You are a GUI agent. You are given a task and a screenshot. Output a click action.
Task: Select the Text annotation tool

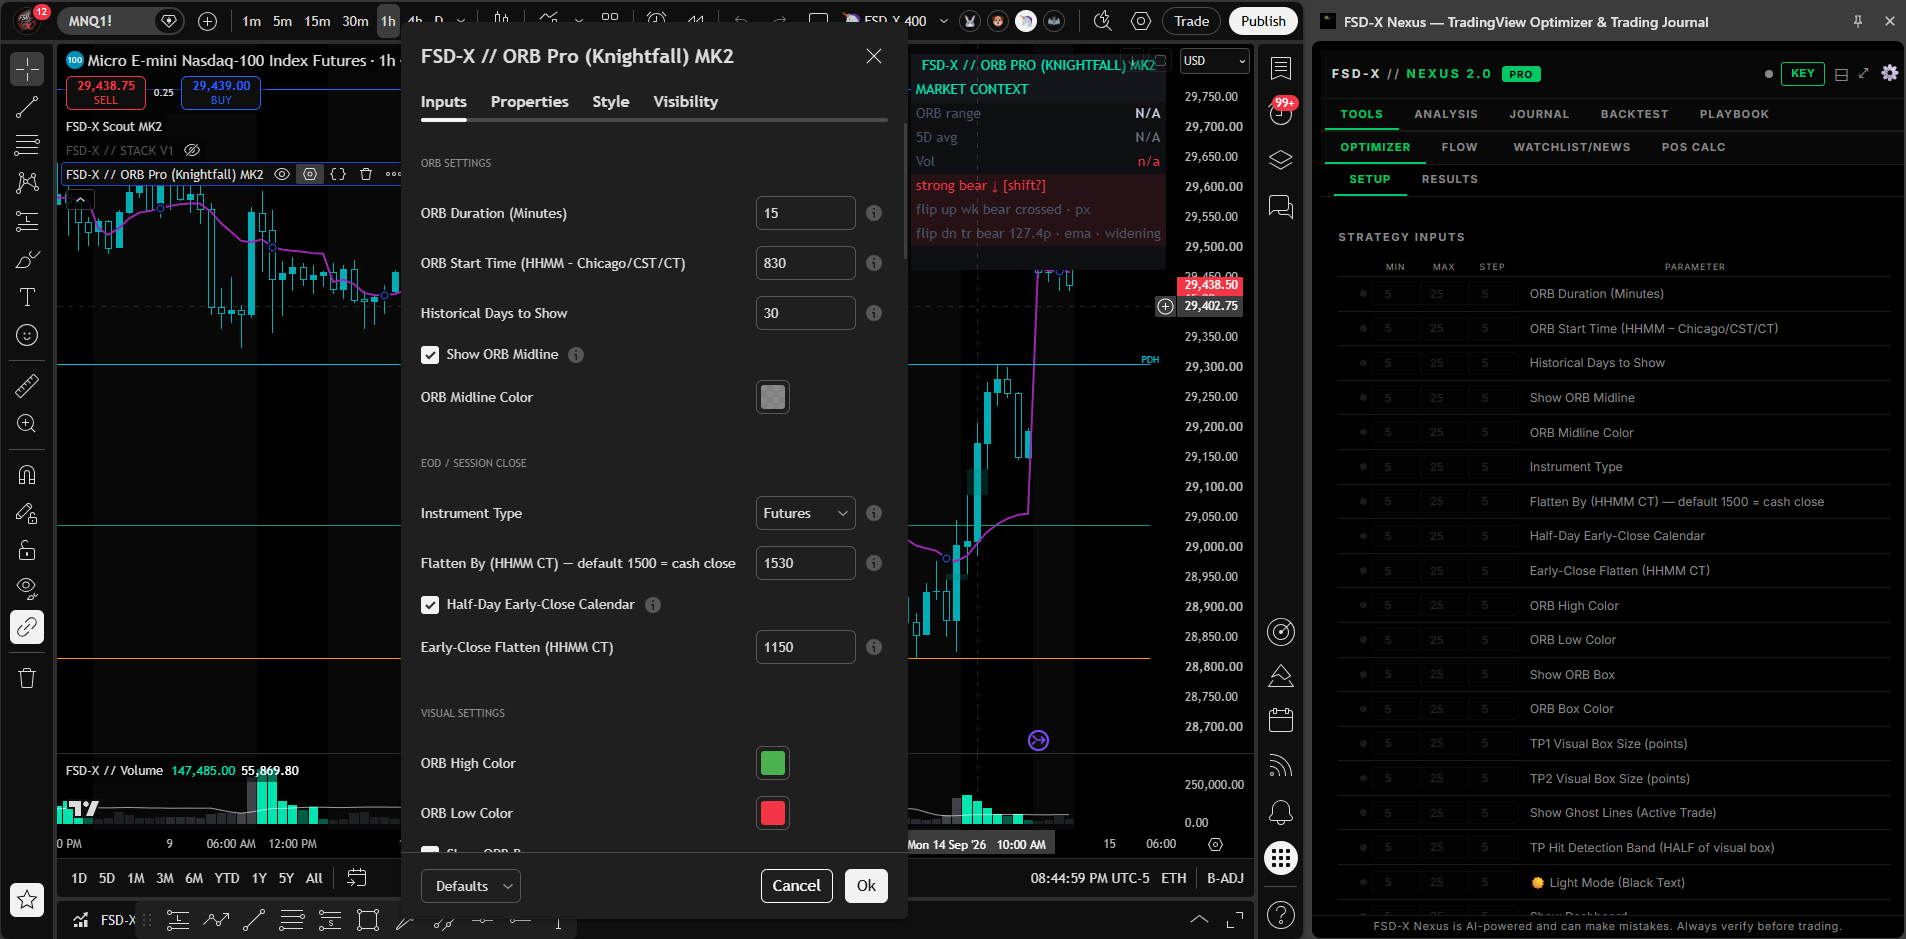27,297
